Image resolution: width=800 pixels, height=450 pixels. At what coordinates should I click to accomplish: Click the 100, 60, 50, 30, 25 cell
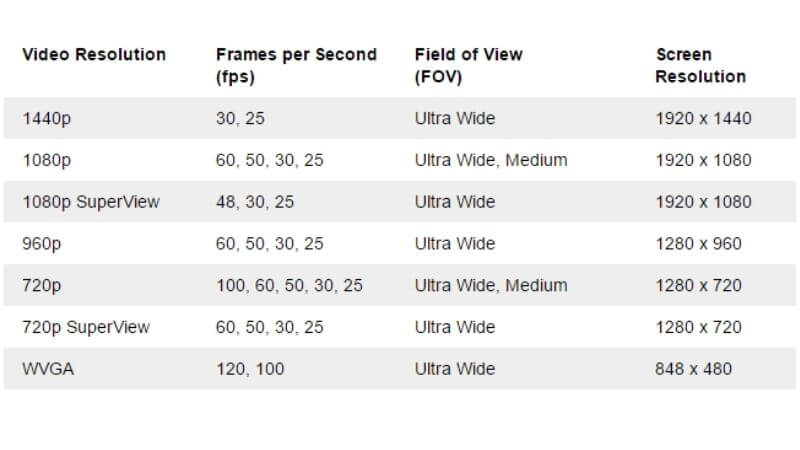pos(289,285)
